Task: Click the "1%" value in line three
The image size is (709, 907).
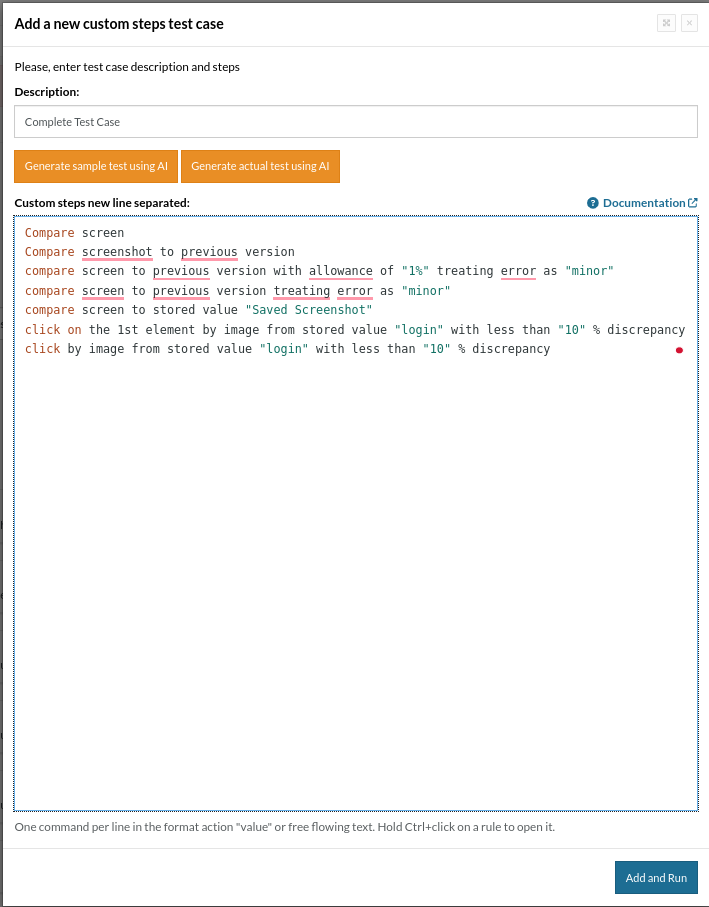Action: tap(415, 271)
